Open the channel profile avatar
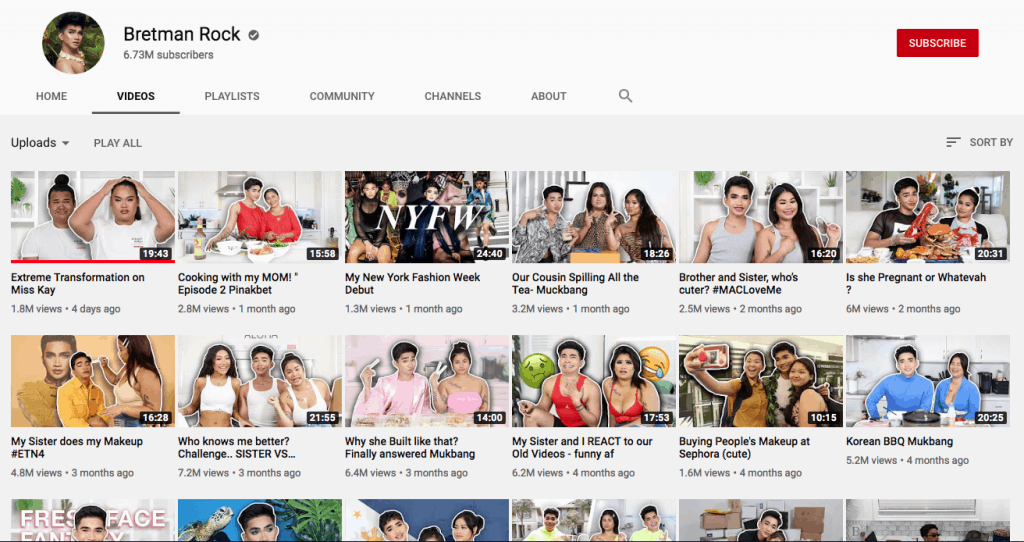The width and height of the screenshot is (1024, 542). (x=73, y=44)
